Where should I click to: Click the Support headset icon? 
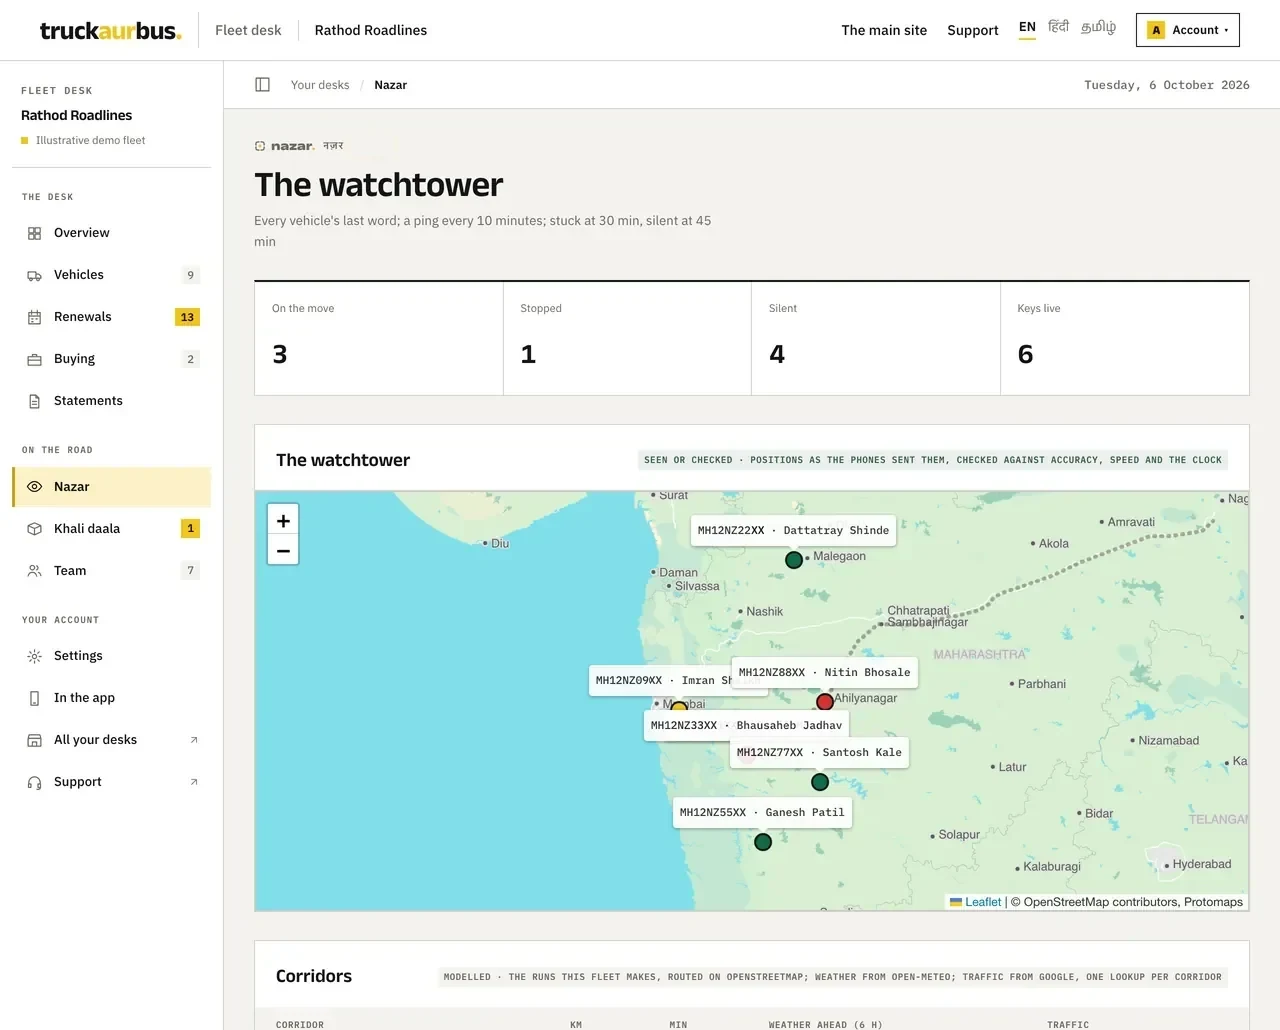pyautogui.click(x=34, y=782)
